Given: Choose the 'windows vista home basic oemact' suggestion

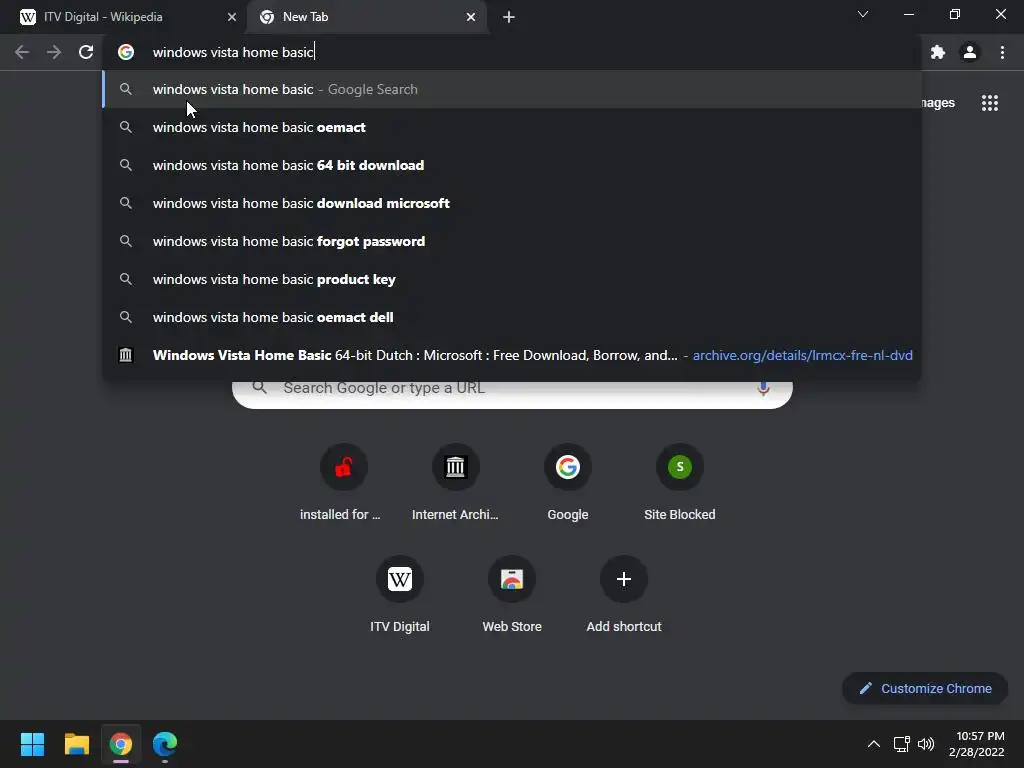Looking at the screenshot, I should click(512, 127).
